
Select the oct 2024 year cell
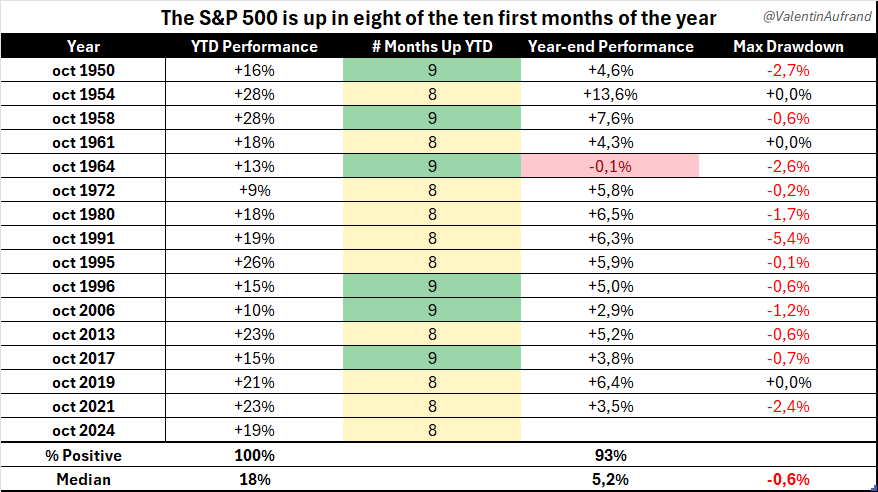tap(83, 430)
